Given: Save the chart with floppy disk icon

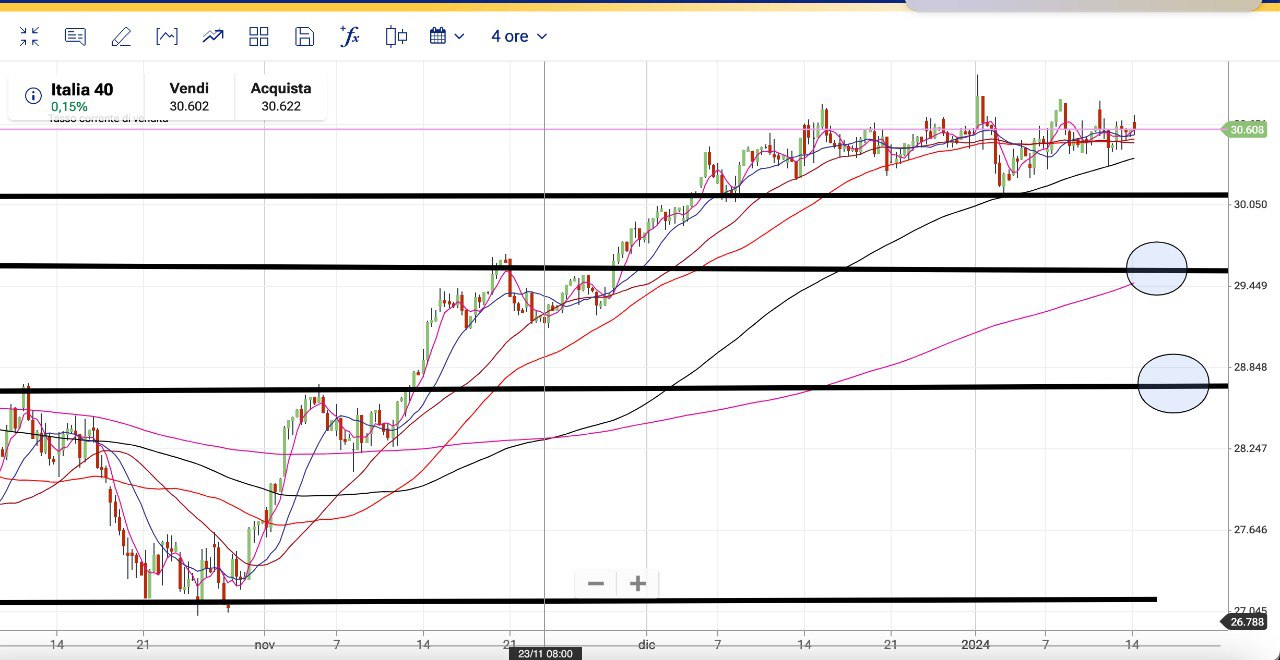Looking at the screenshot, I should click(x=305, y=37).
